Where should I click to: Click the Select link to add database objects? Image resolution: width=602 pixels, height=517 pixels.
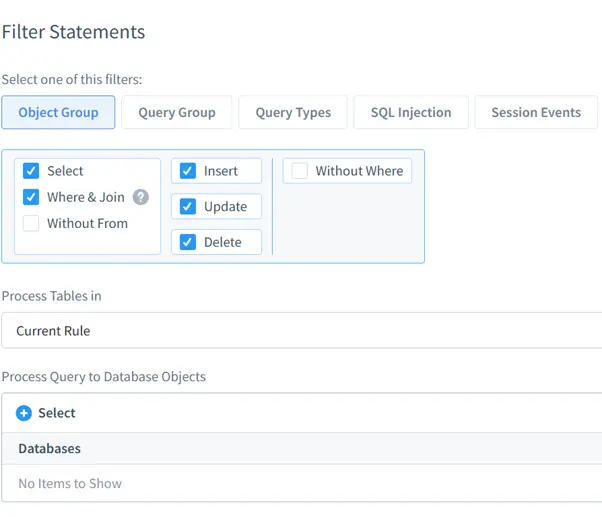(x=57, y=413)
